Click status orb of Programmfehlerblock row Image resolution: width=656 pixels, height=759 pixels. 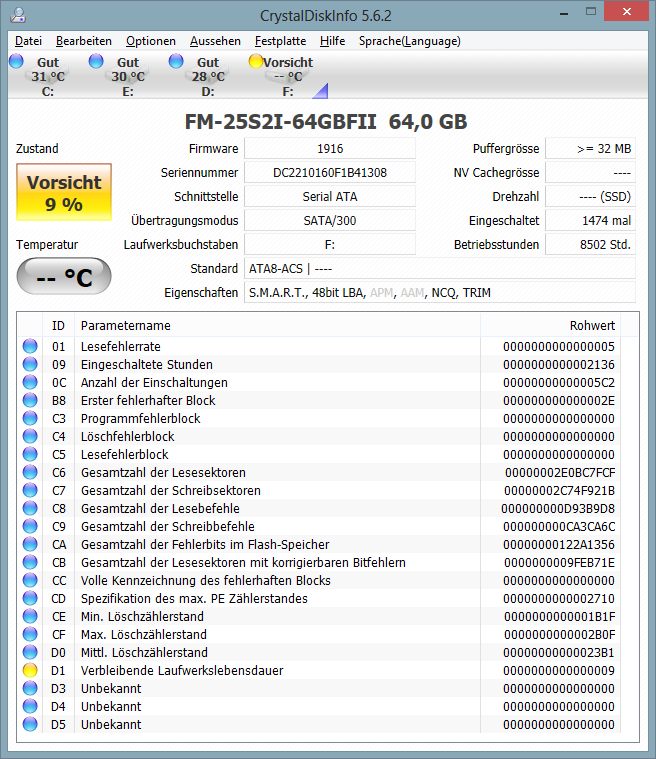[x=30, y=418]
